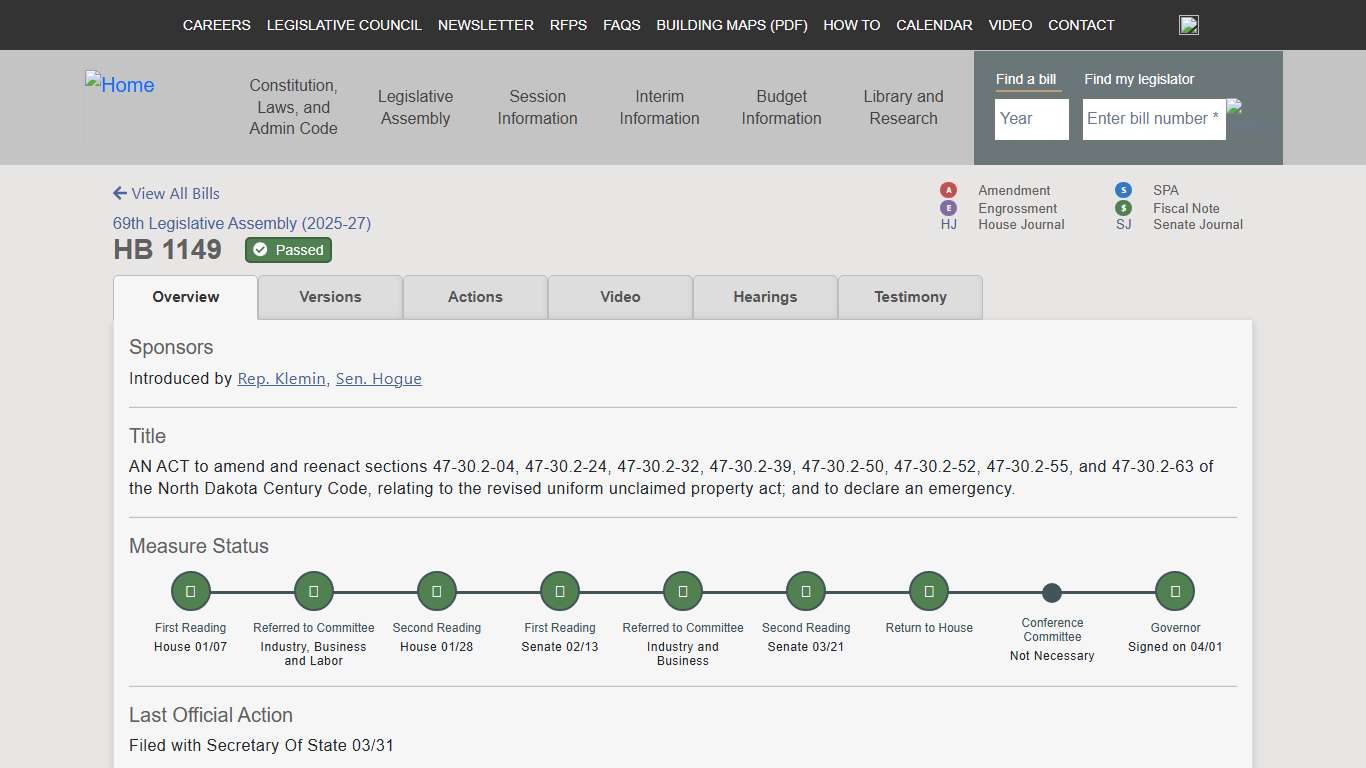Image resolution: width=1366 pixels, height=768 pixels.
Task: Click the Home logo image
Action: 120,86
